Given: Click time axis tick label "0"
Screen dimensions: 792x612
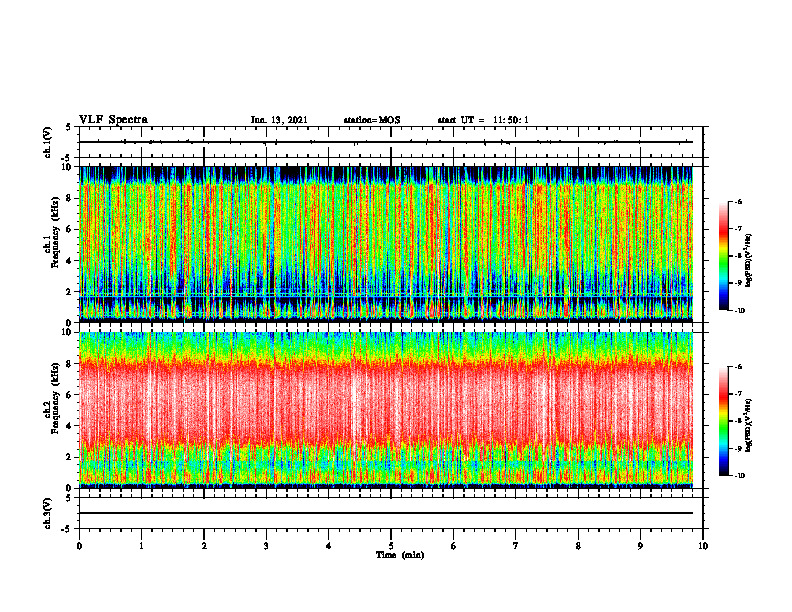Looking at the screenshot, I should [79, 546].
